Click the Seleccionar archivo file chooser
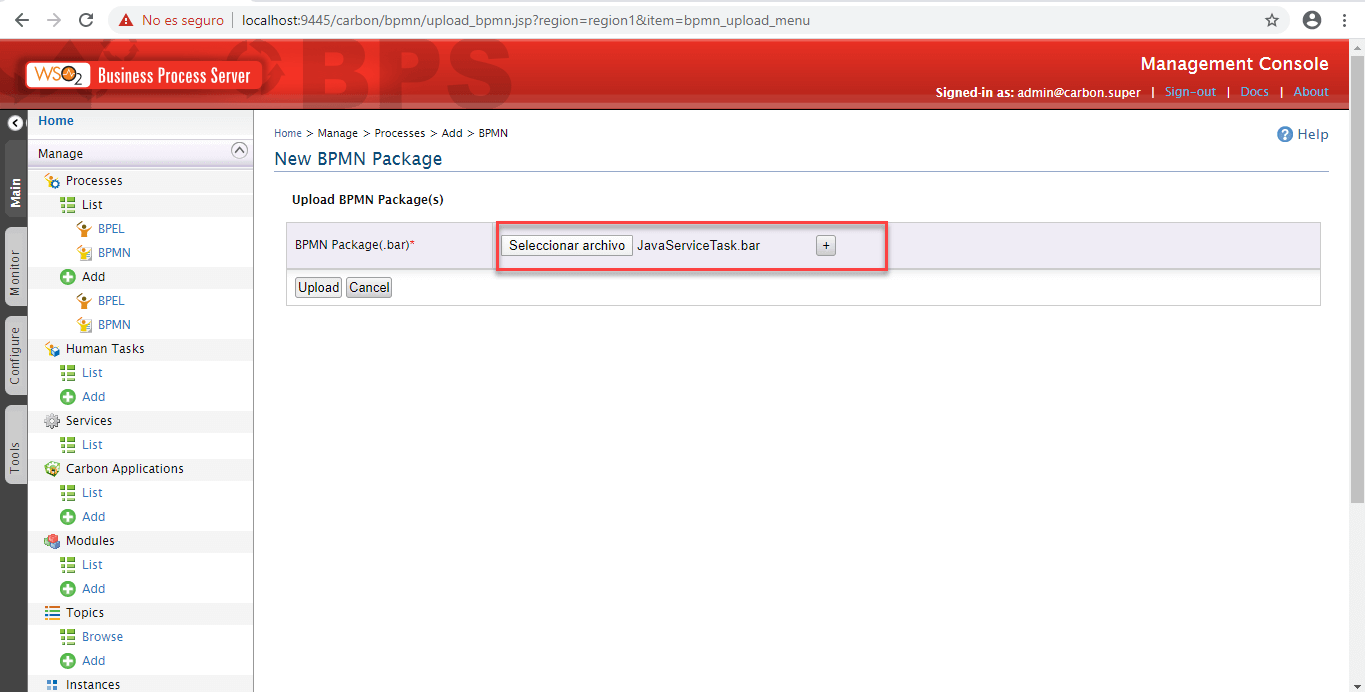The width and height of the screenshot is (1365, 692). click(x=566, y=245)
